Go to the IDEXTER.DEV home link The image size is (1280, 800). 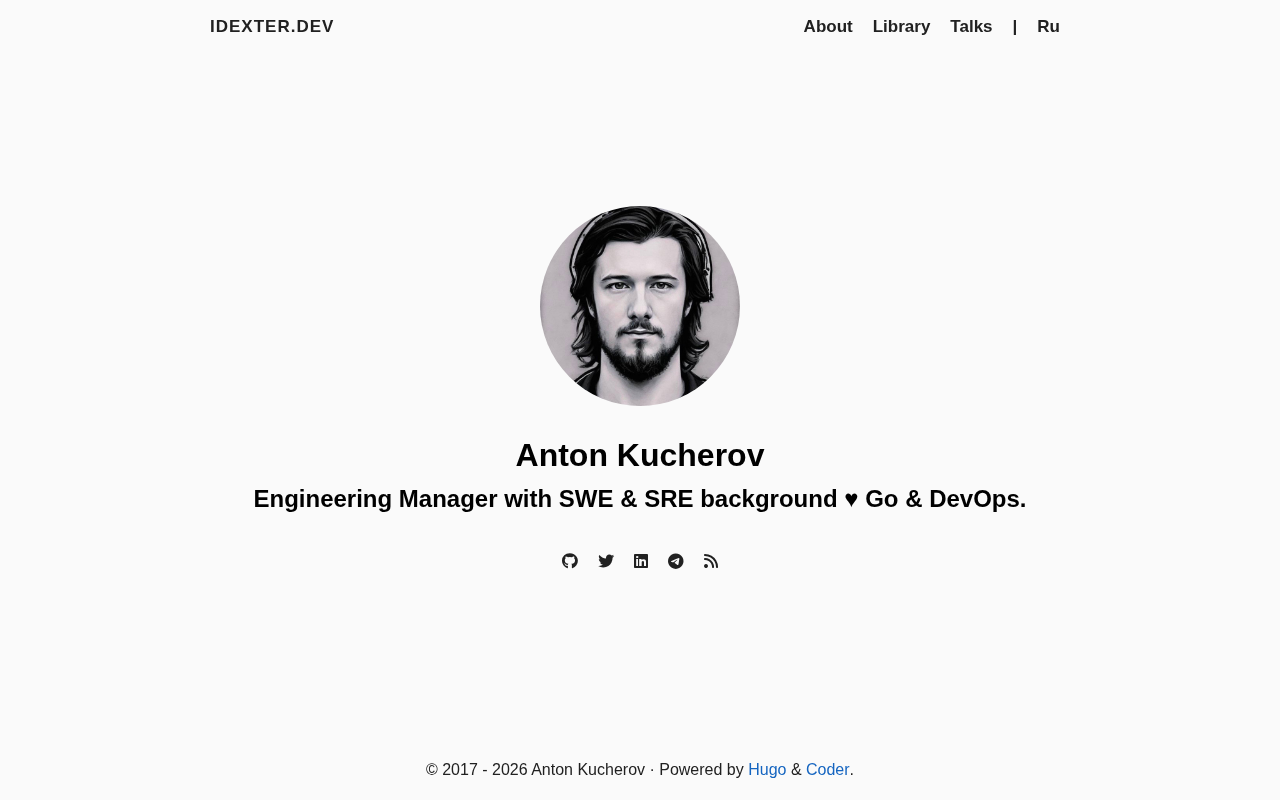(272, 27)
